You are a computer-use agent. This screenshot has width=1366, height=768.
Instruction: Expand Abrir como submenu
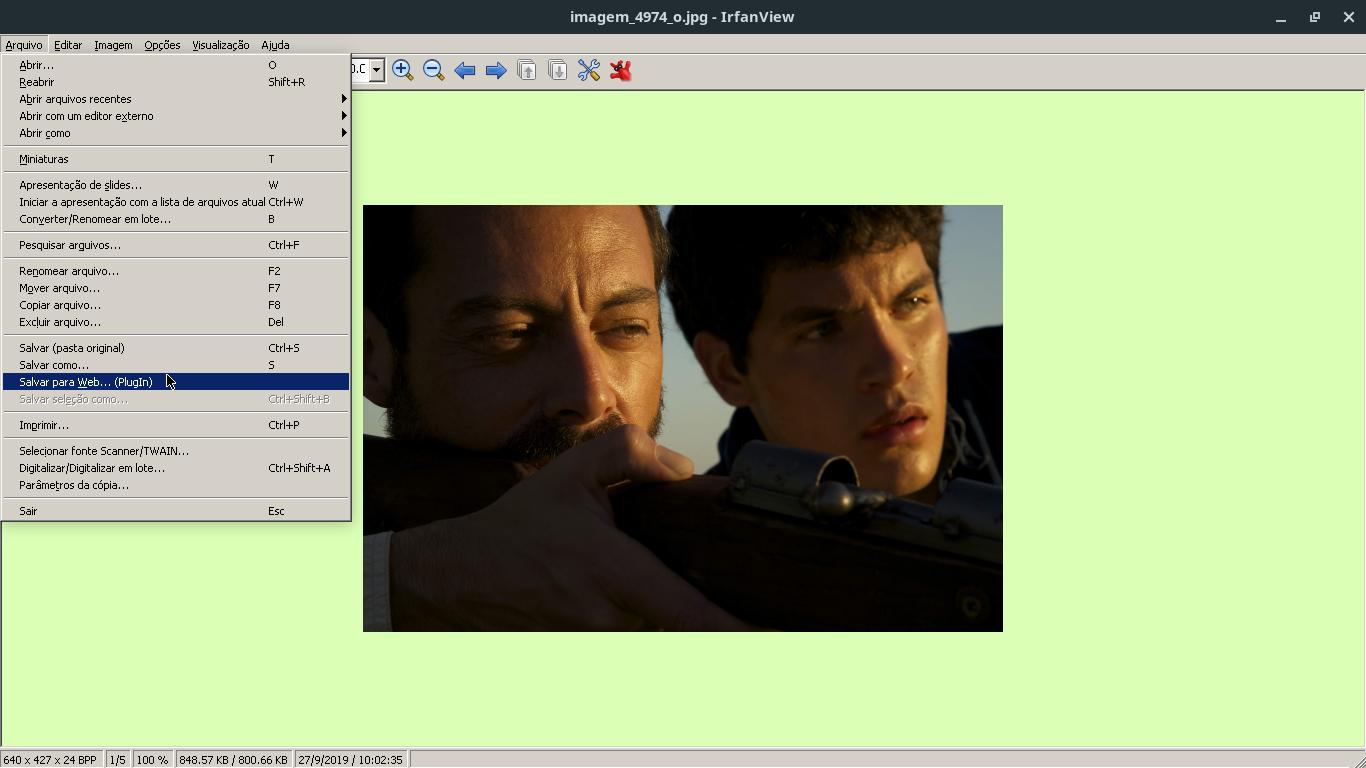point(176,133)
